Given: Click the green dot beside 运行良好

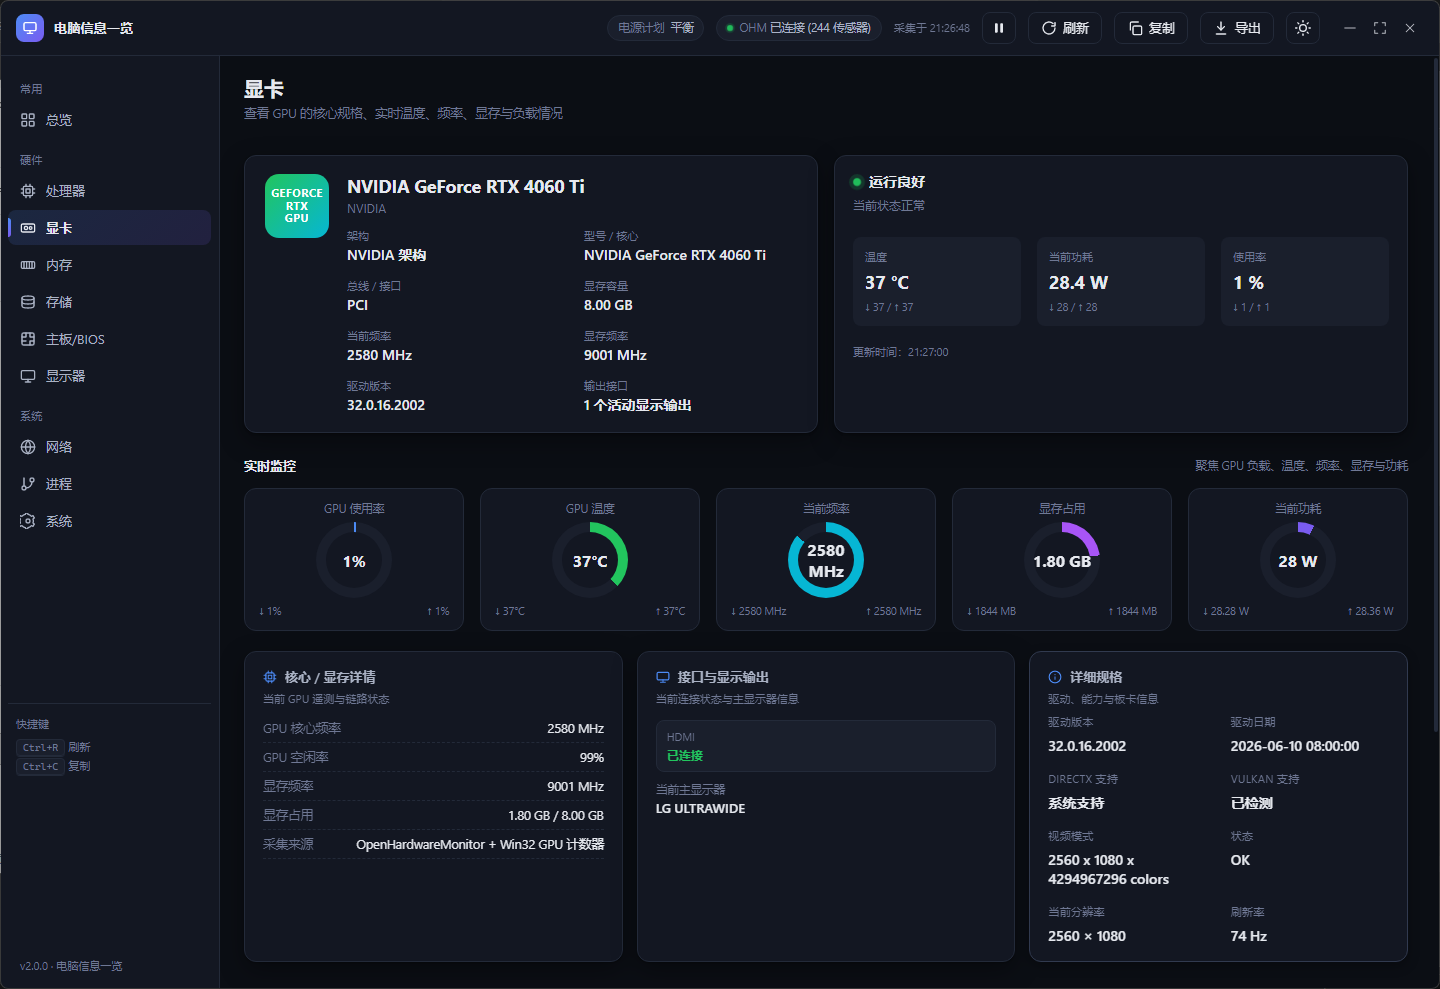Looking at the screenshot, I should pos(856,182).
